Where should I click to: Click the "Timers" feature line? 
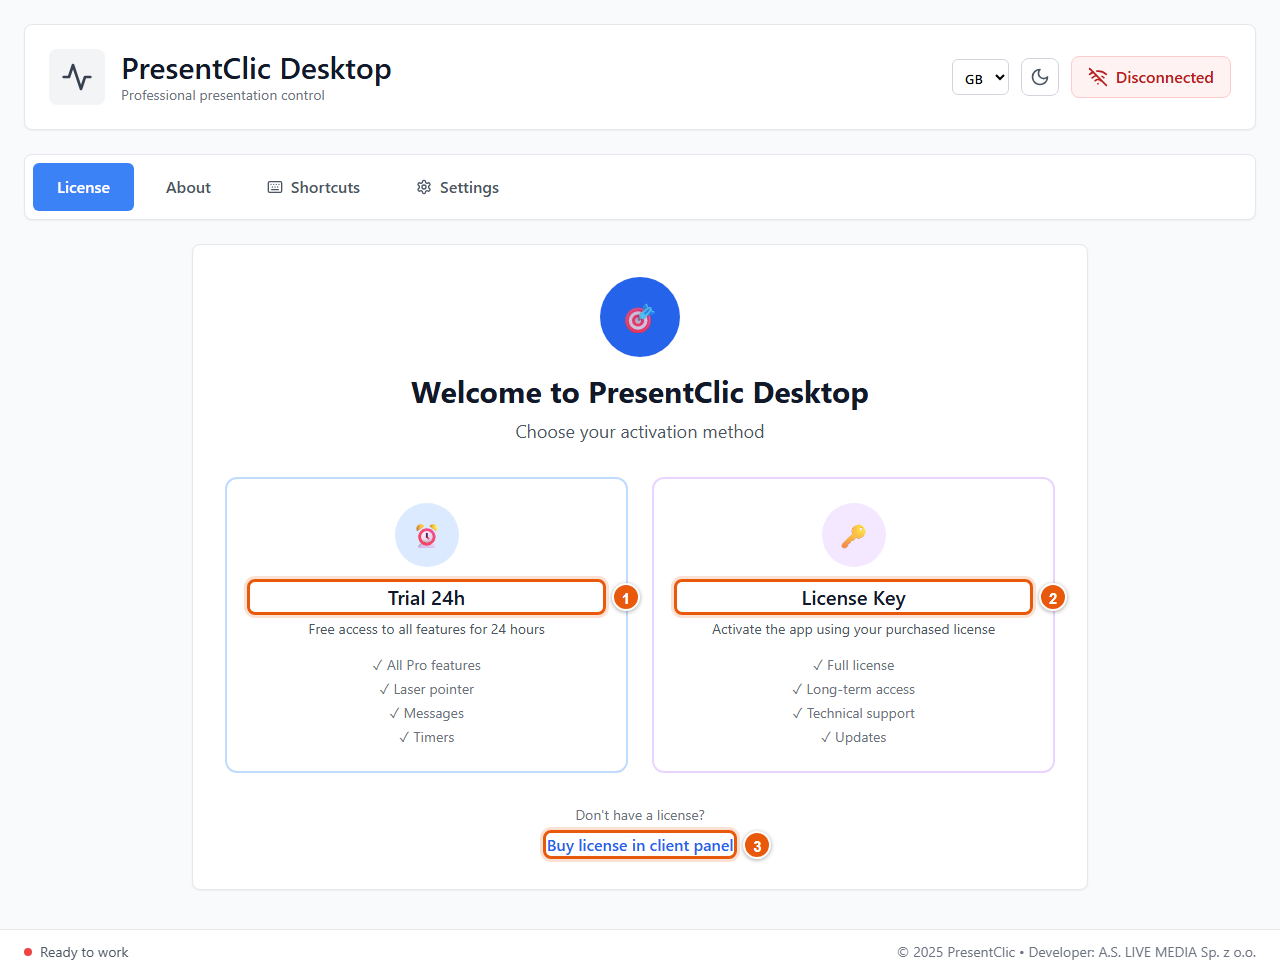(427, 737)
